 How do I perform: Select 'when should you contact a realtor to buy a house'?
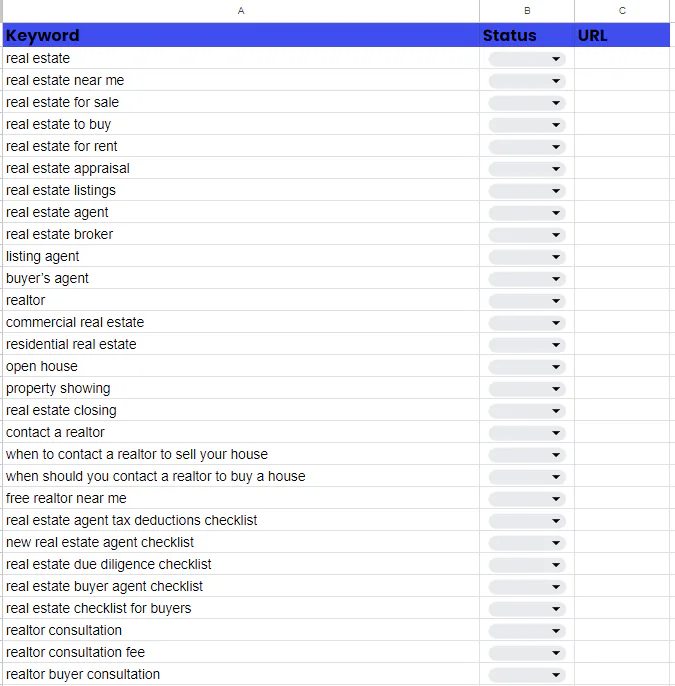pyautogui.click(x=241, y=476)
